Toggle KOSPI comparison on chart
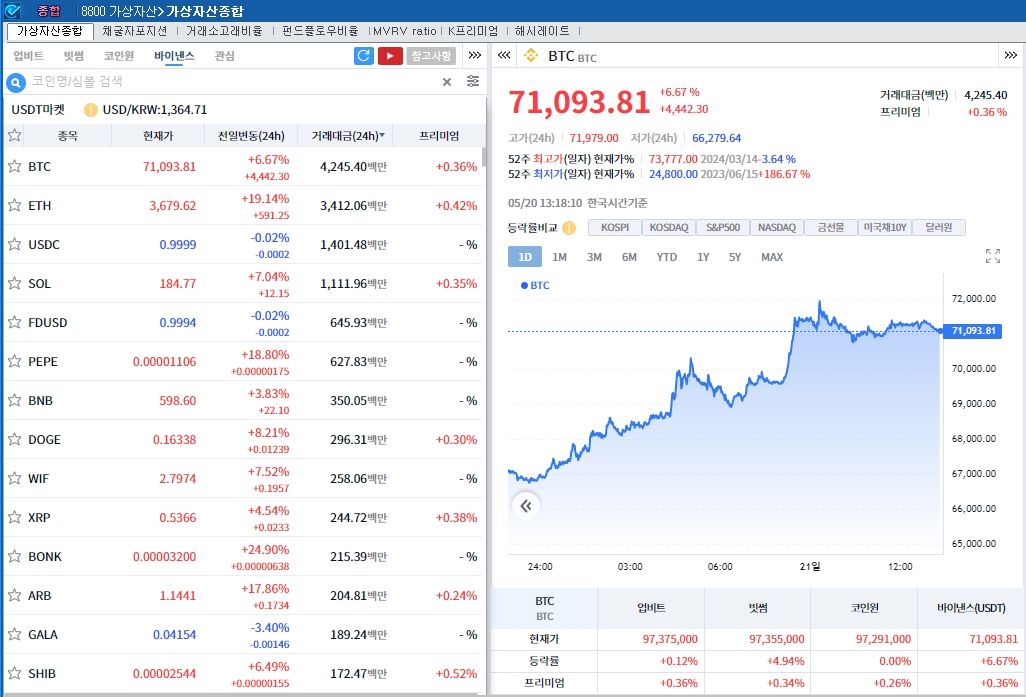The image size is (1026, 697). [x=615, y=228]
